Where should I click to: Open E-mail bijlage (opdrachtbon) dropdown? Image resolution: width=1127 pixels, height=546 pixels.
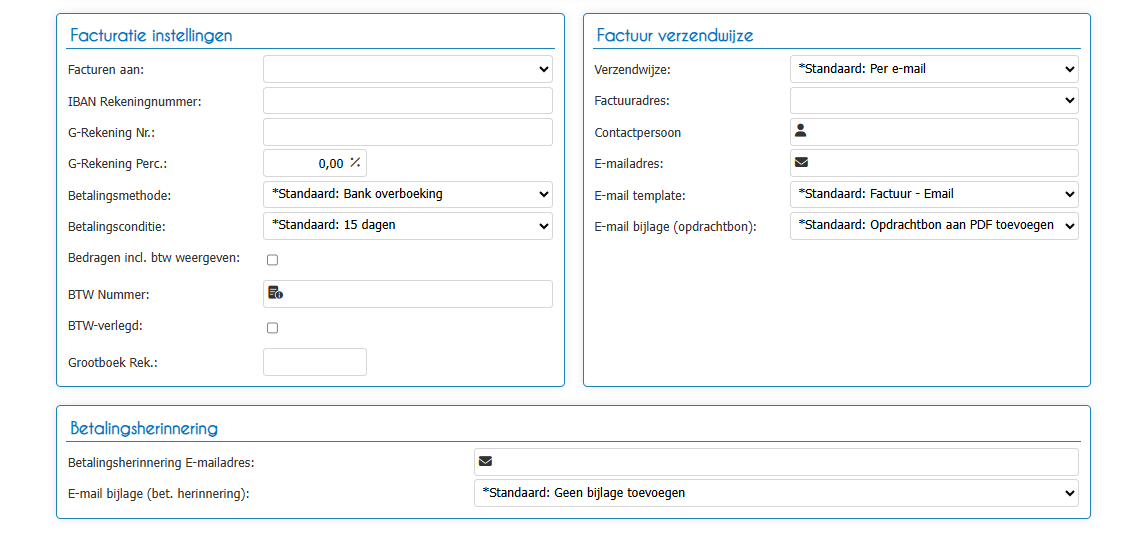click(x=934, y=226)
